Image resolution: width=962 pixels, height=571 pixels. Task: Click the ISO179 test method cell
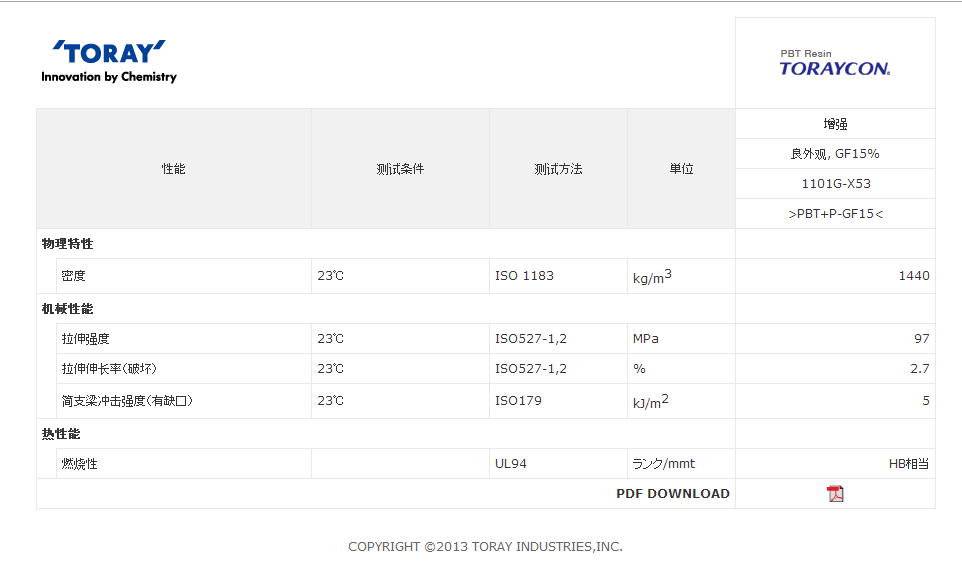click(x=518, y=401)
